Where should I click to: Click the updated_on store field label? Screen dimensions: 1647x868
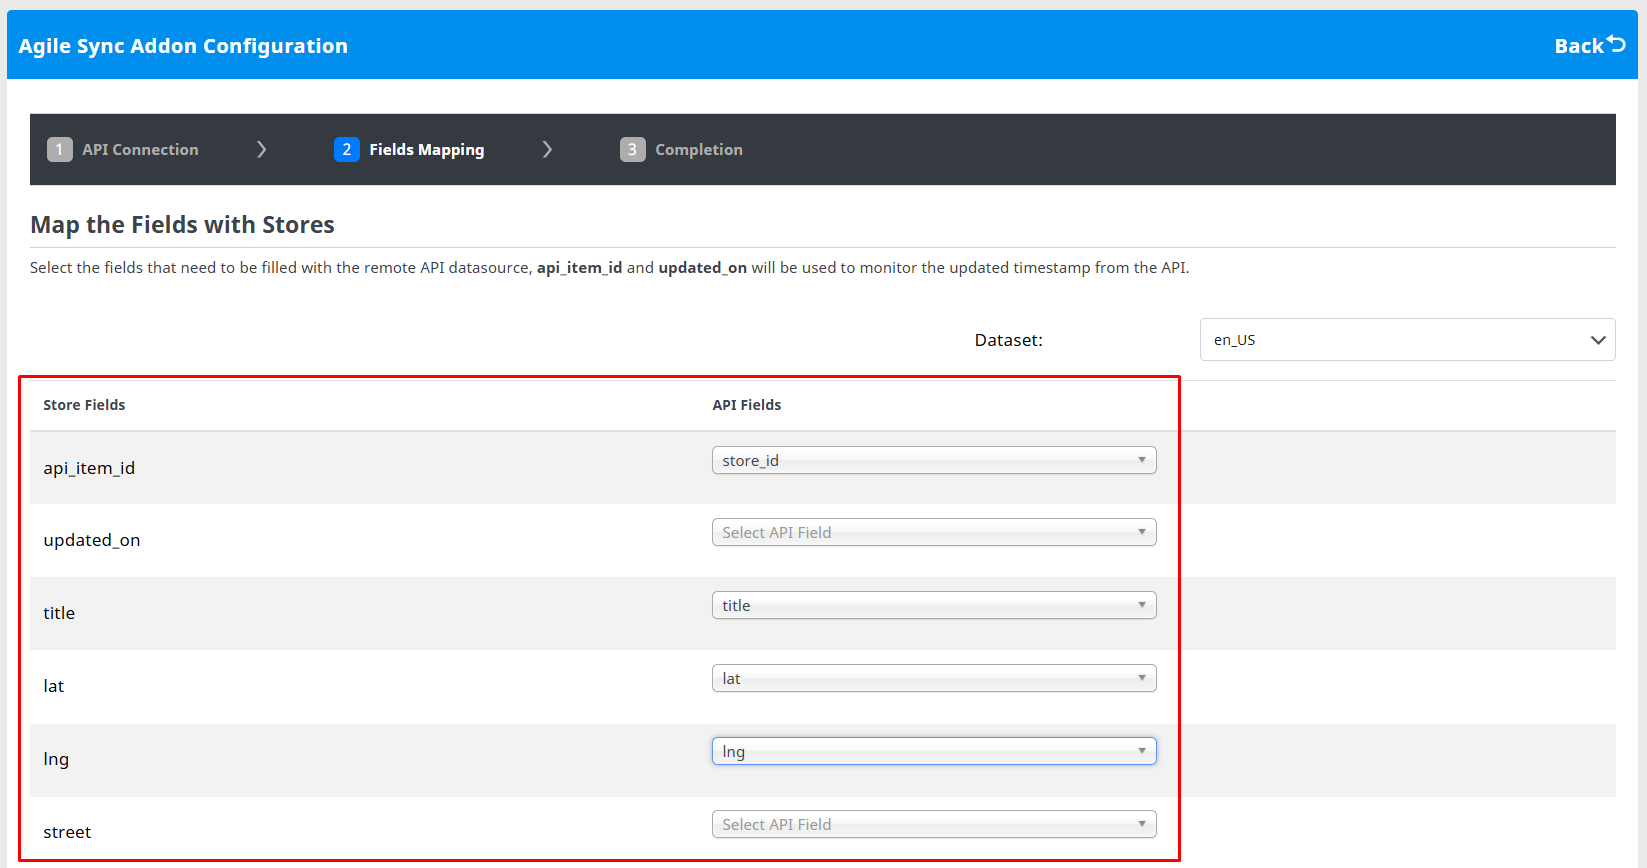click(92, 540)
